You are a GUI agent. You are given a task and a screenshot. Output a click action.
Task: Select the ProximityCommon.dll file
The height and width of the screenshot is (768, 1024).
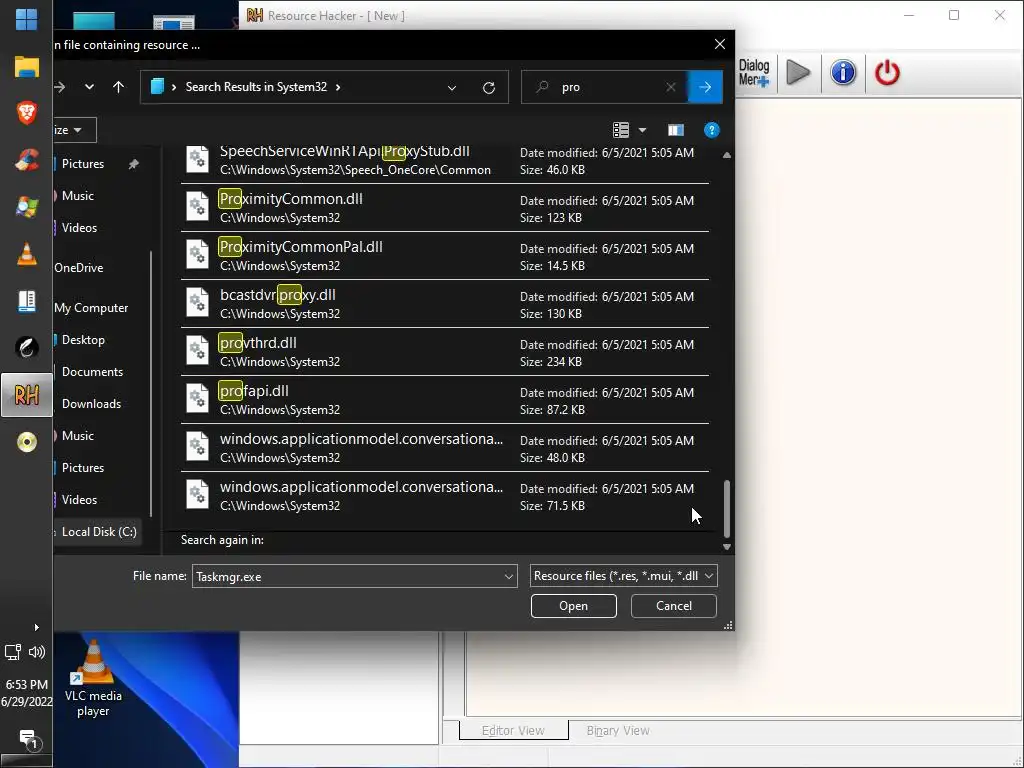[x=445, y=208]
